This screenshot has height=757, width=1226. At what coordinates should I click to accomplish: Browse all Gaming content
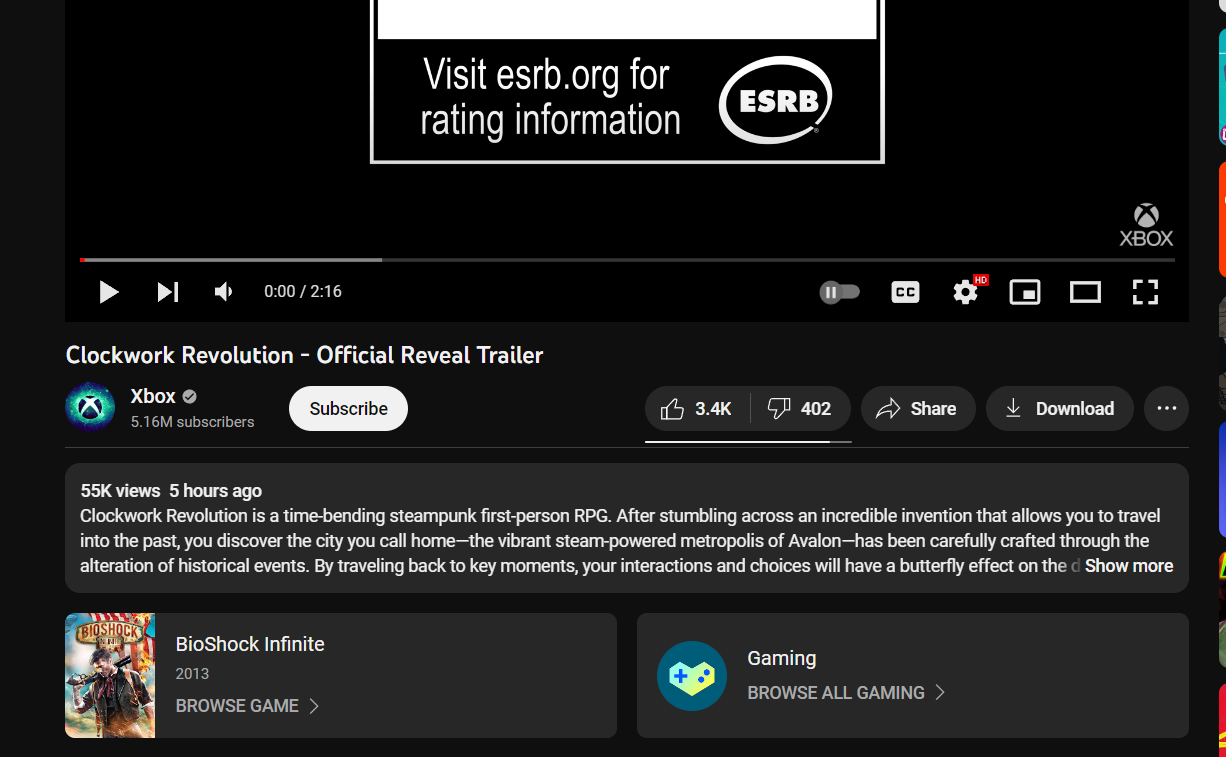click(x=845, y=693)
